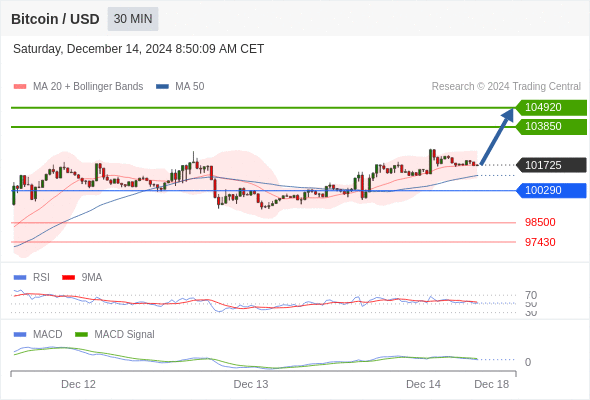Click the 9MA red legend swatch
The width and height of the screenshot is (590, 400).
click(68, 278)
